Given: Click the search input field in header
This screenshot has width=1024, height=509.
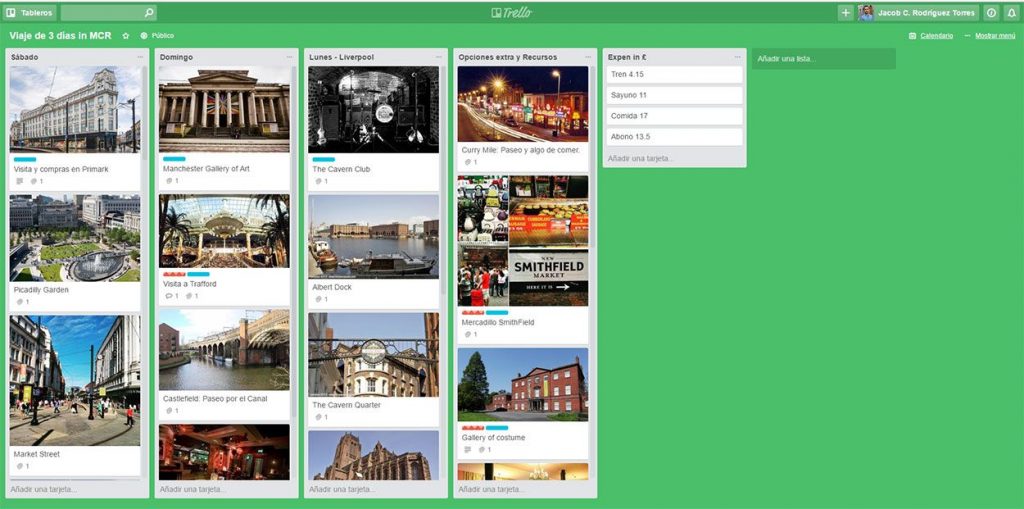Looking at the screenshot, I should pyautogui.click(x=102, y=12).
